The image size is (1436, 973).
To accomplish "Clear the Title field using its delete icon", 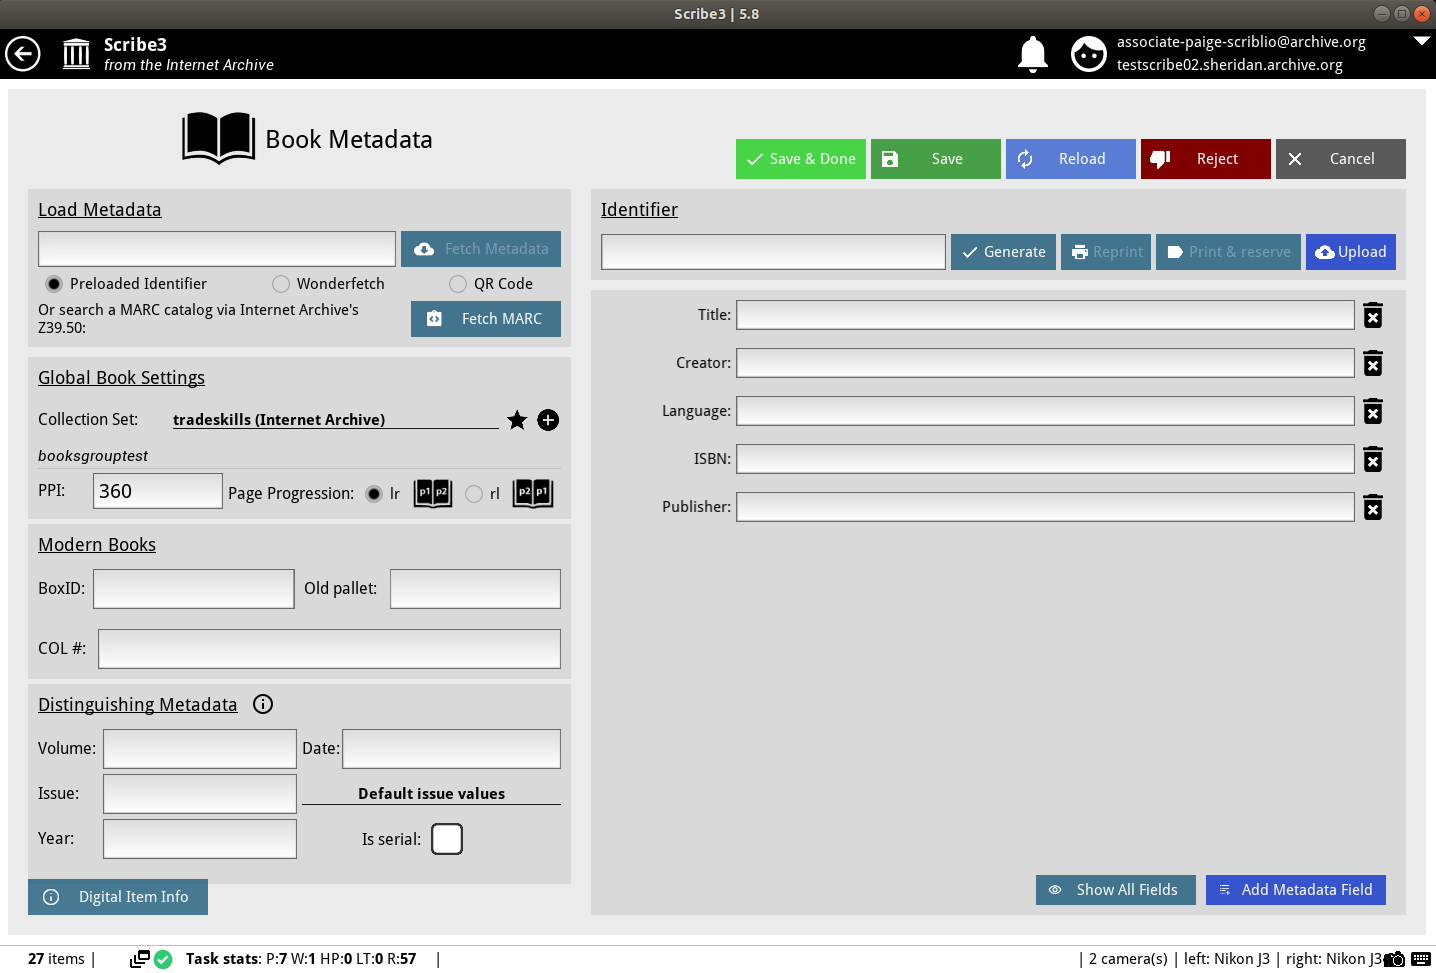I will click(1372, 314).
